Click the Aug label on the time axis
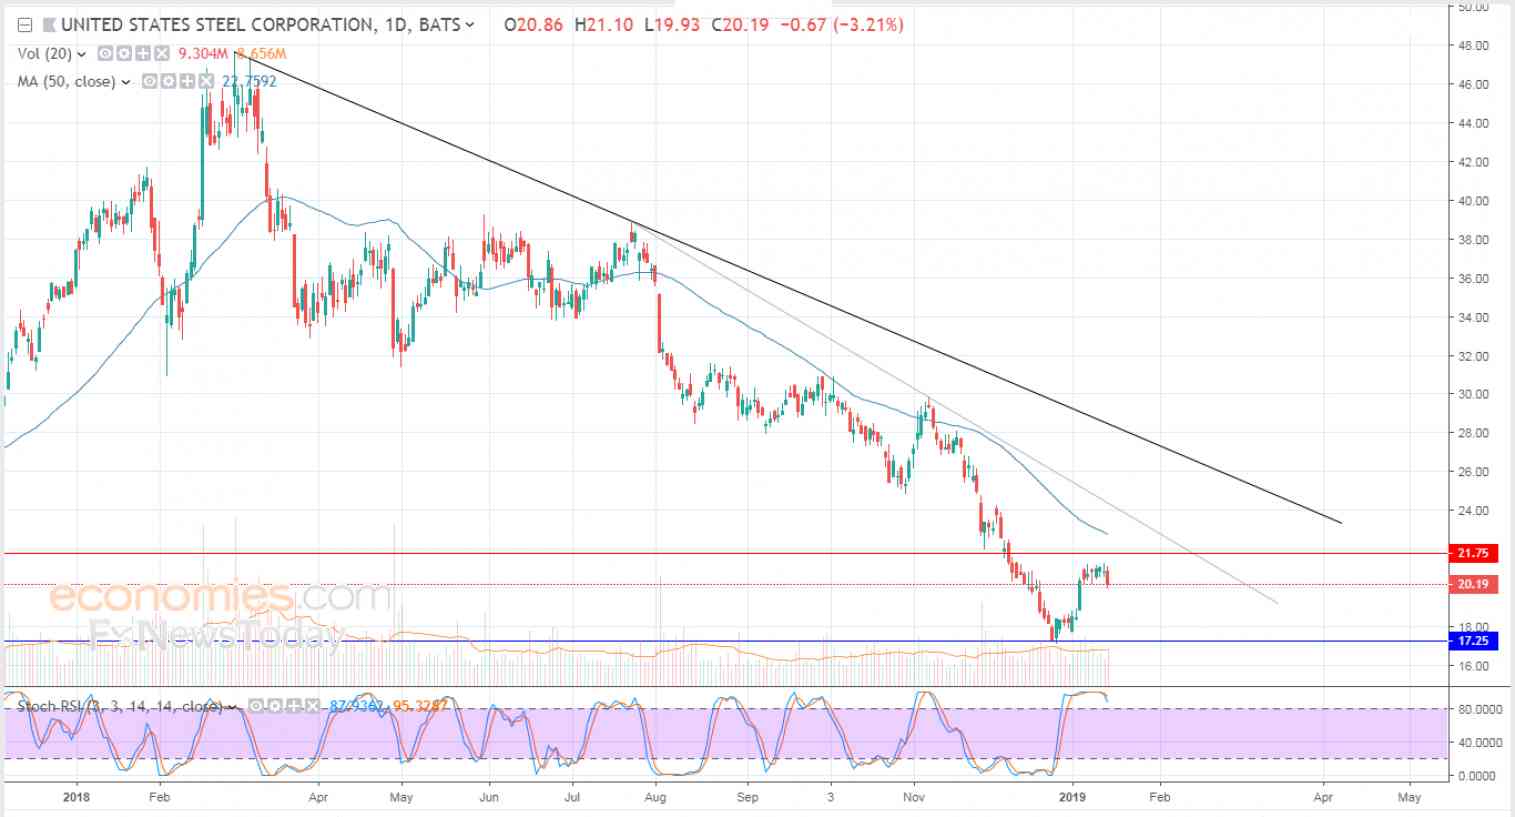 (655, 797)
